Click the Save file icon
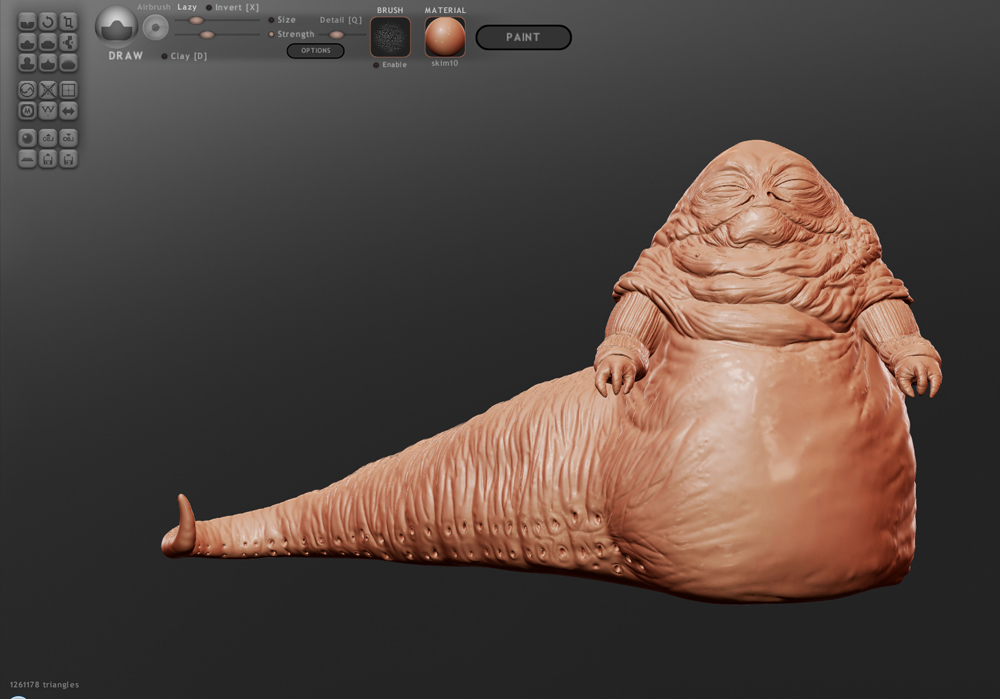The image size is (1000, 699). 68,158
